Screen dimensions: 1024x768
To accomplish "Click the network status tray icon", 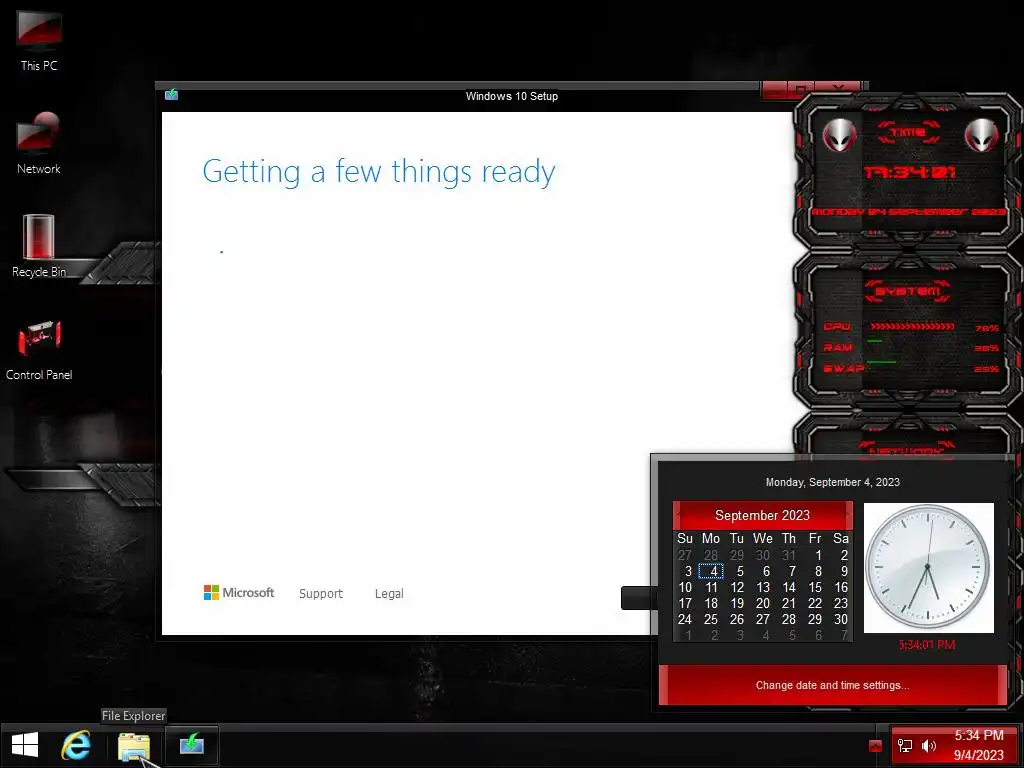I will click(904, 746).
